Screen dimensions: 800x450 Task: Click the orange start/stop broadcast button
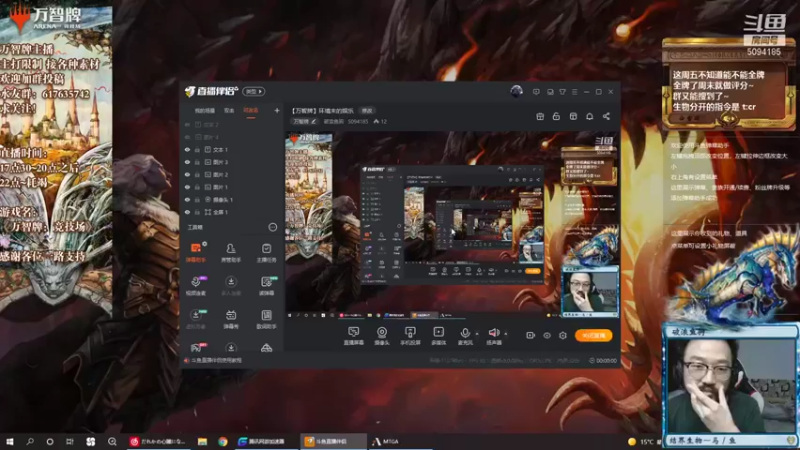594,335
